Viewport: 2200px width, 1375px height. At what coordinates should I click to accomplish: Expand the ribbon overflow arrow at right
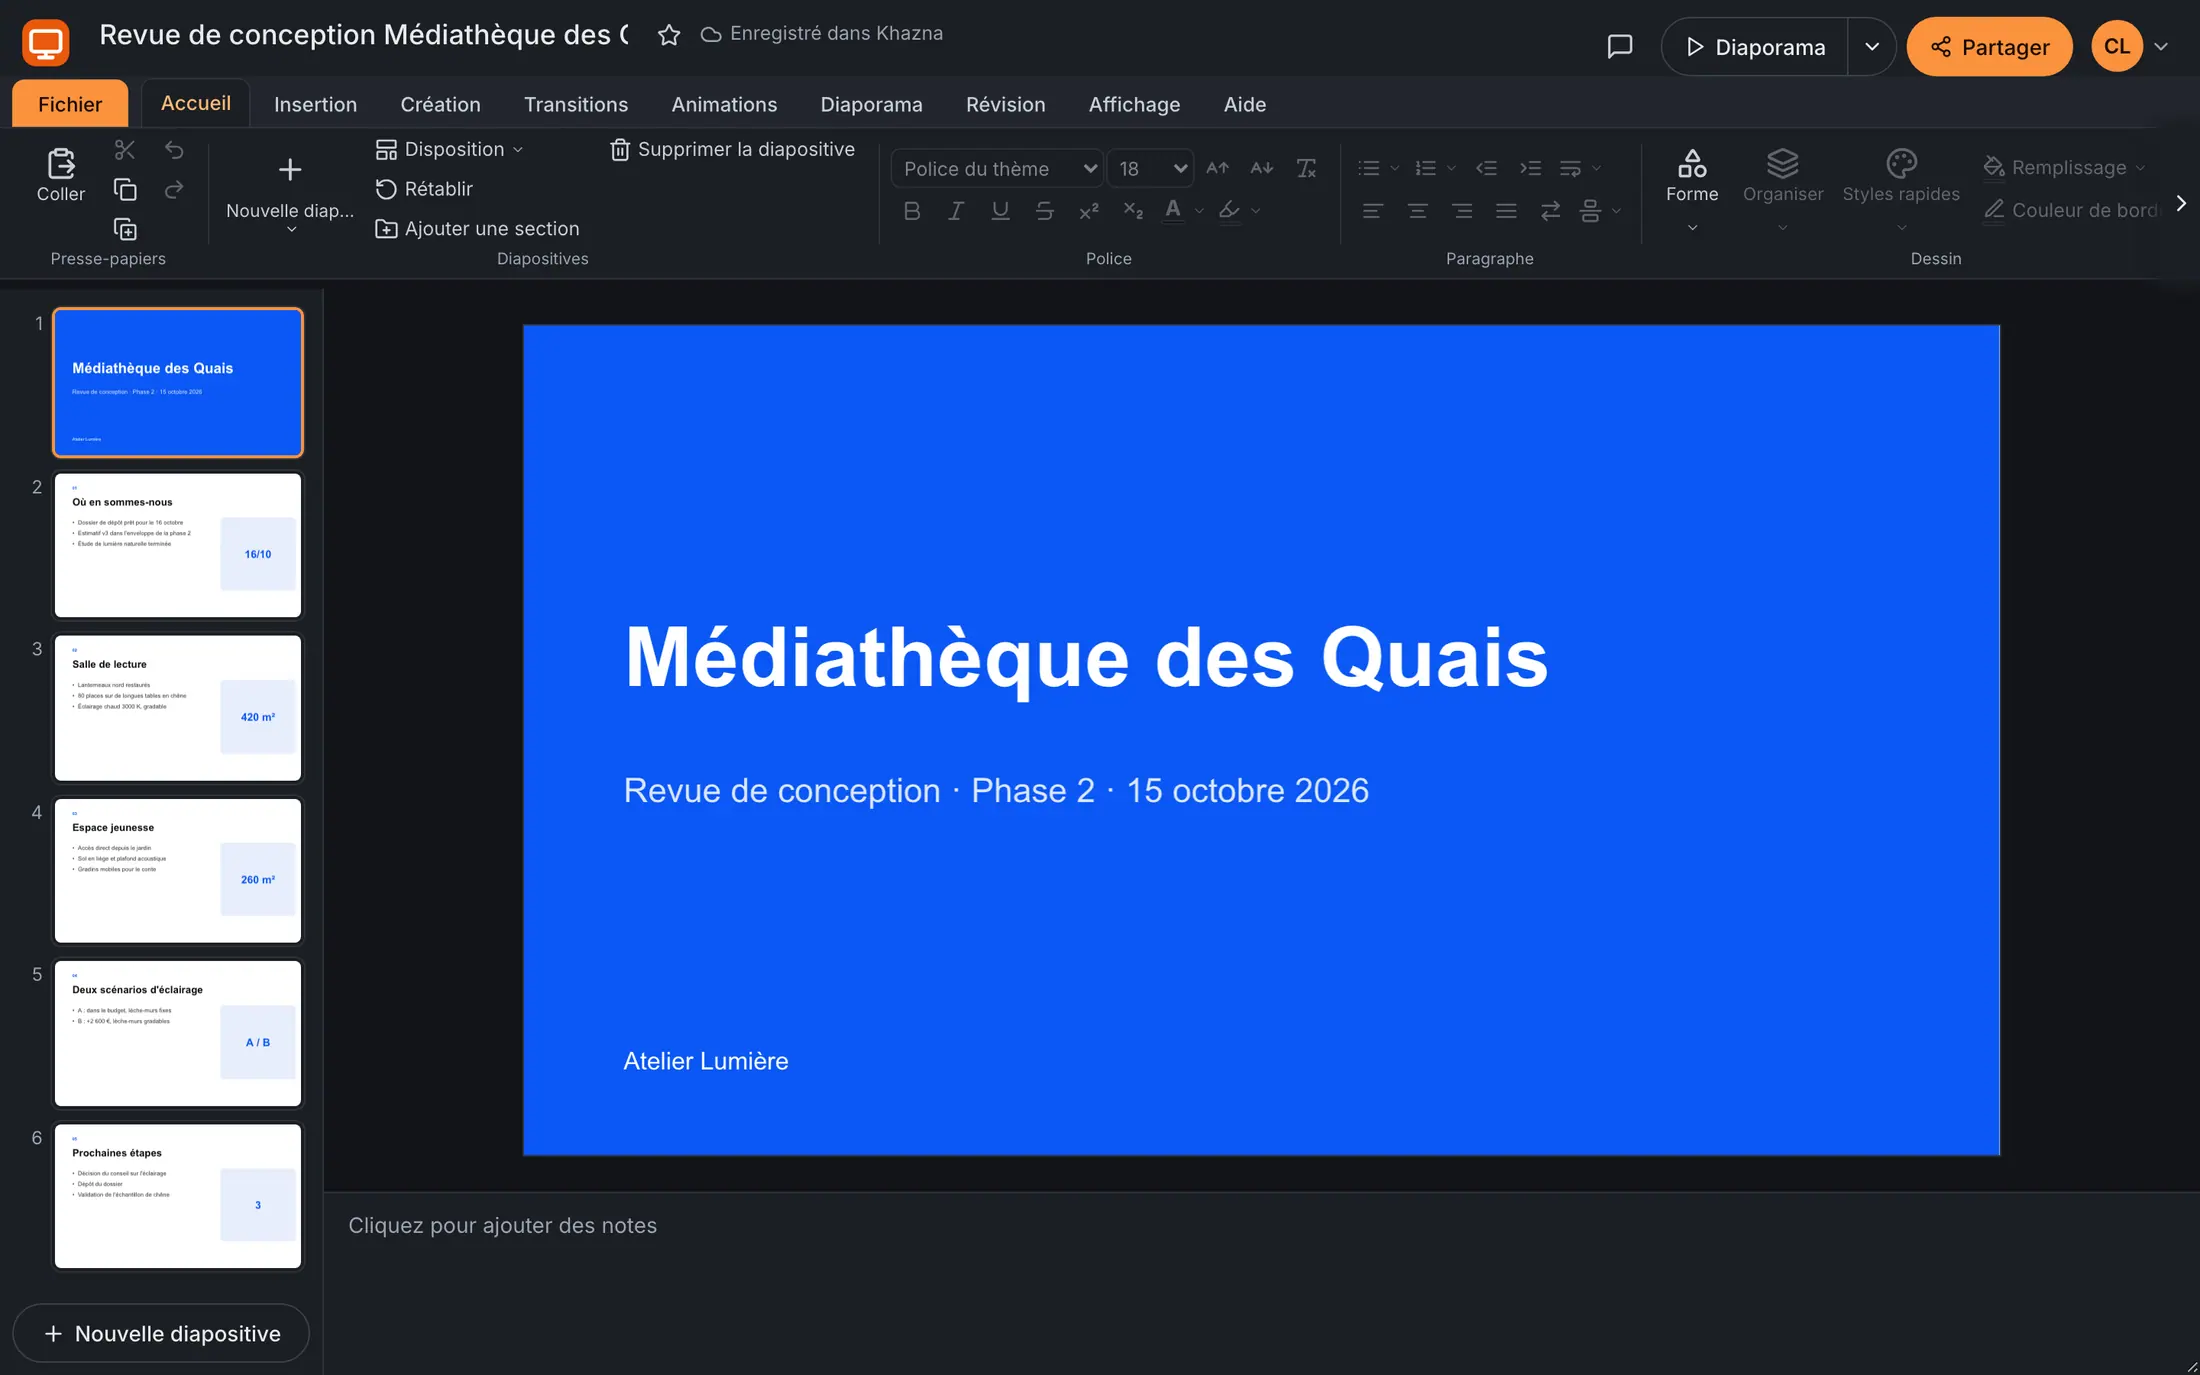point(2181,203)
